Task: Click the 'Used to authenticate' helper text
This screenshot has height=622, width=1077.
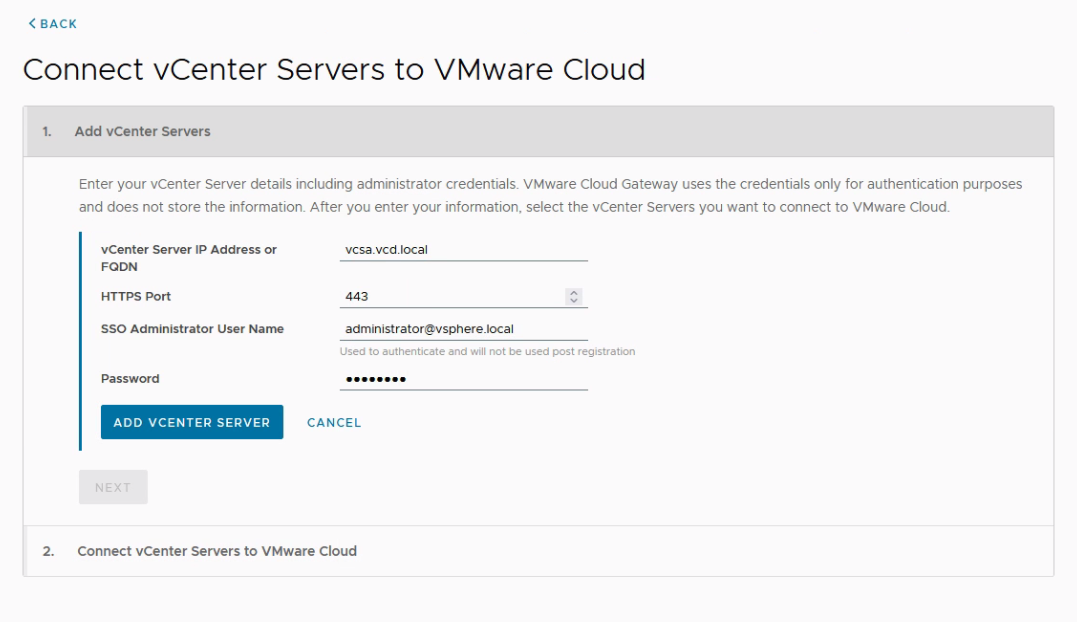Action: click(487, 352)
